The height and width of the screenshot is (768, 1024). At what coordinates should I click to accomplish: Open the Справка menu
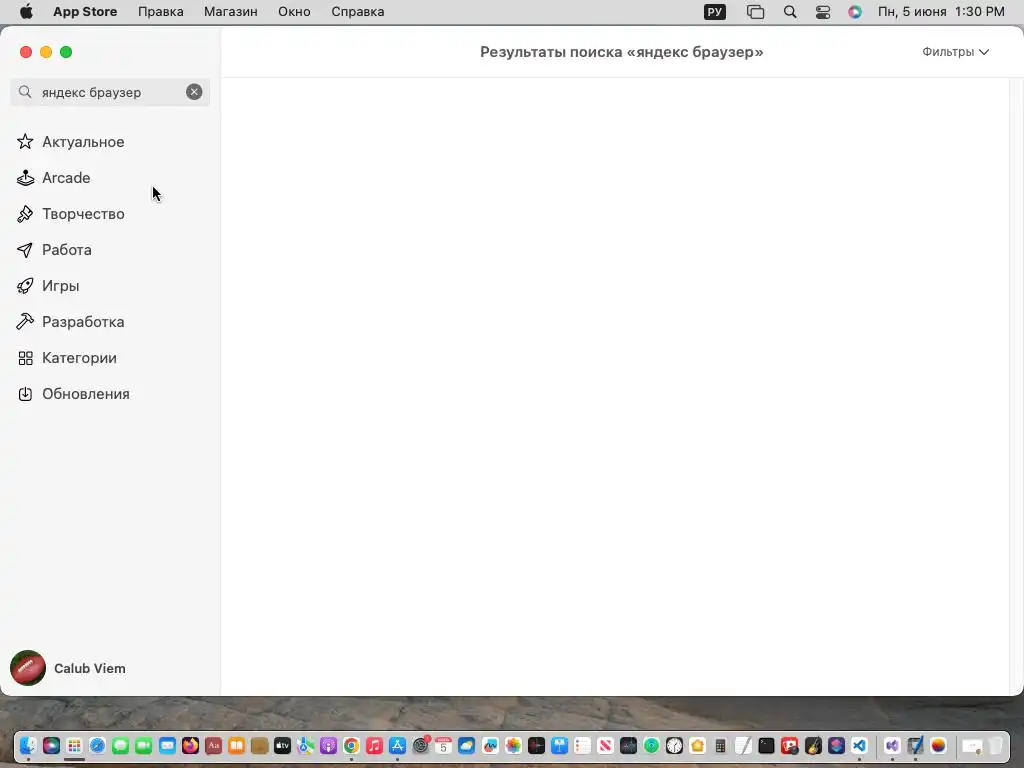point(357,12)
